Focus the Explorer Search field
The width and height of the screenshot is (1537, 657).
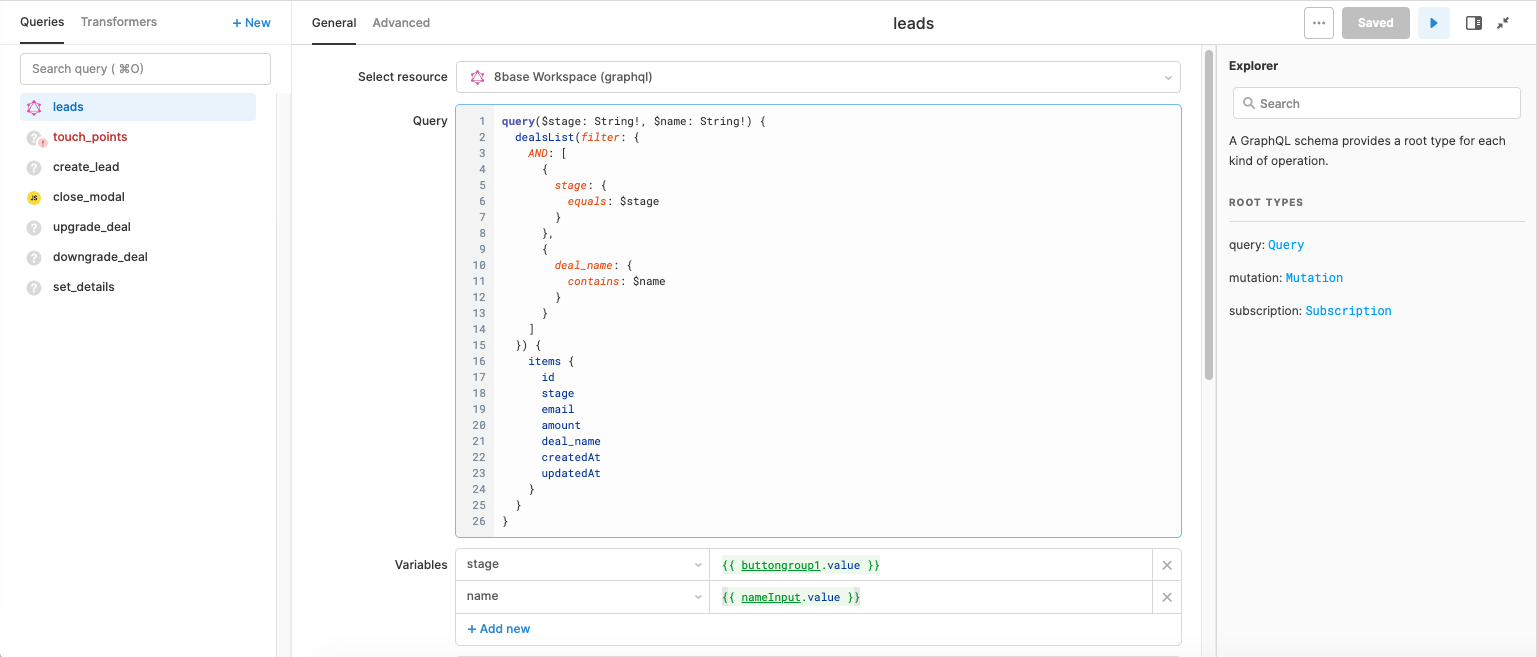[1376, 103]
